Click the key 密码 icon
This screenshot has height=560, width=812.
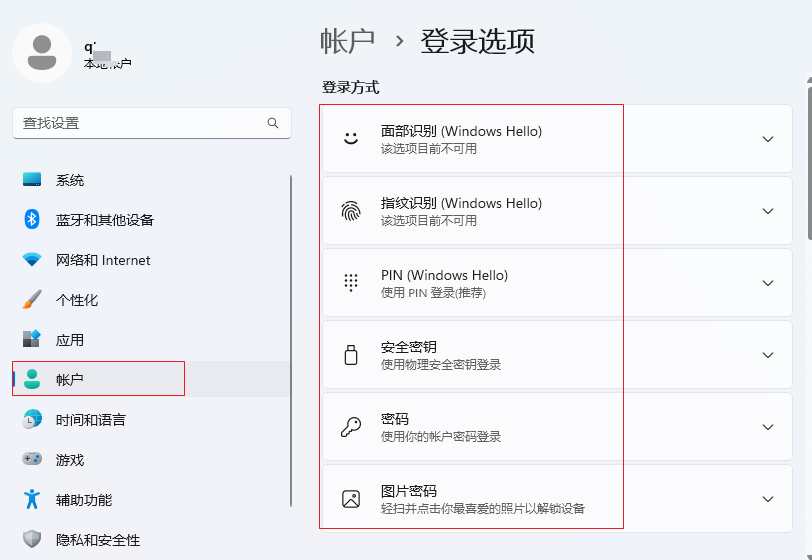point(351,427)
